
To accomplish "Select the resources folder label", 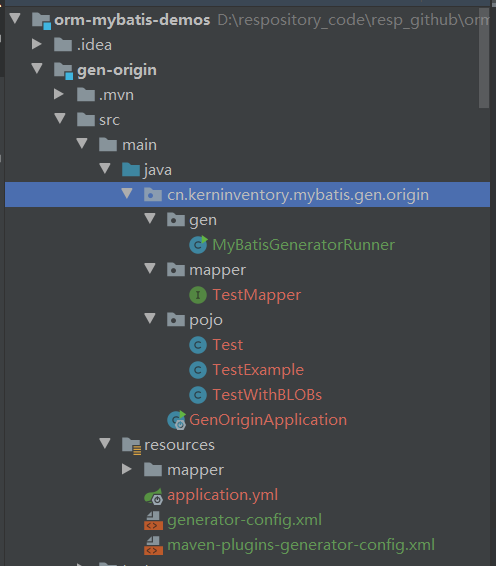I will [179, 445].
